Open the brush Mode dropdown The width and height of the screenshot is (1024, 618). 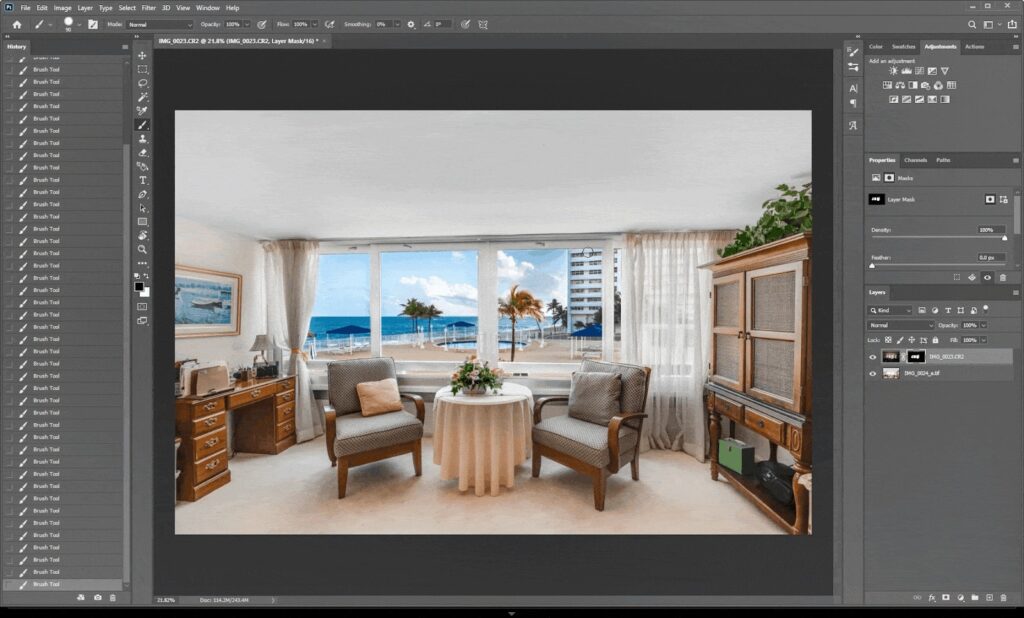[165, 24]
